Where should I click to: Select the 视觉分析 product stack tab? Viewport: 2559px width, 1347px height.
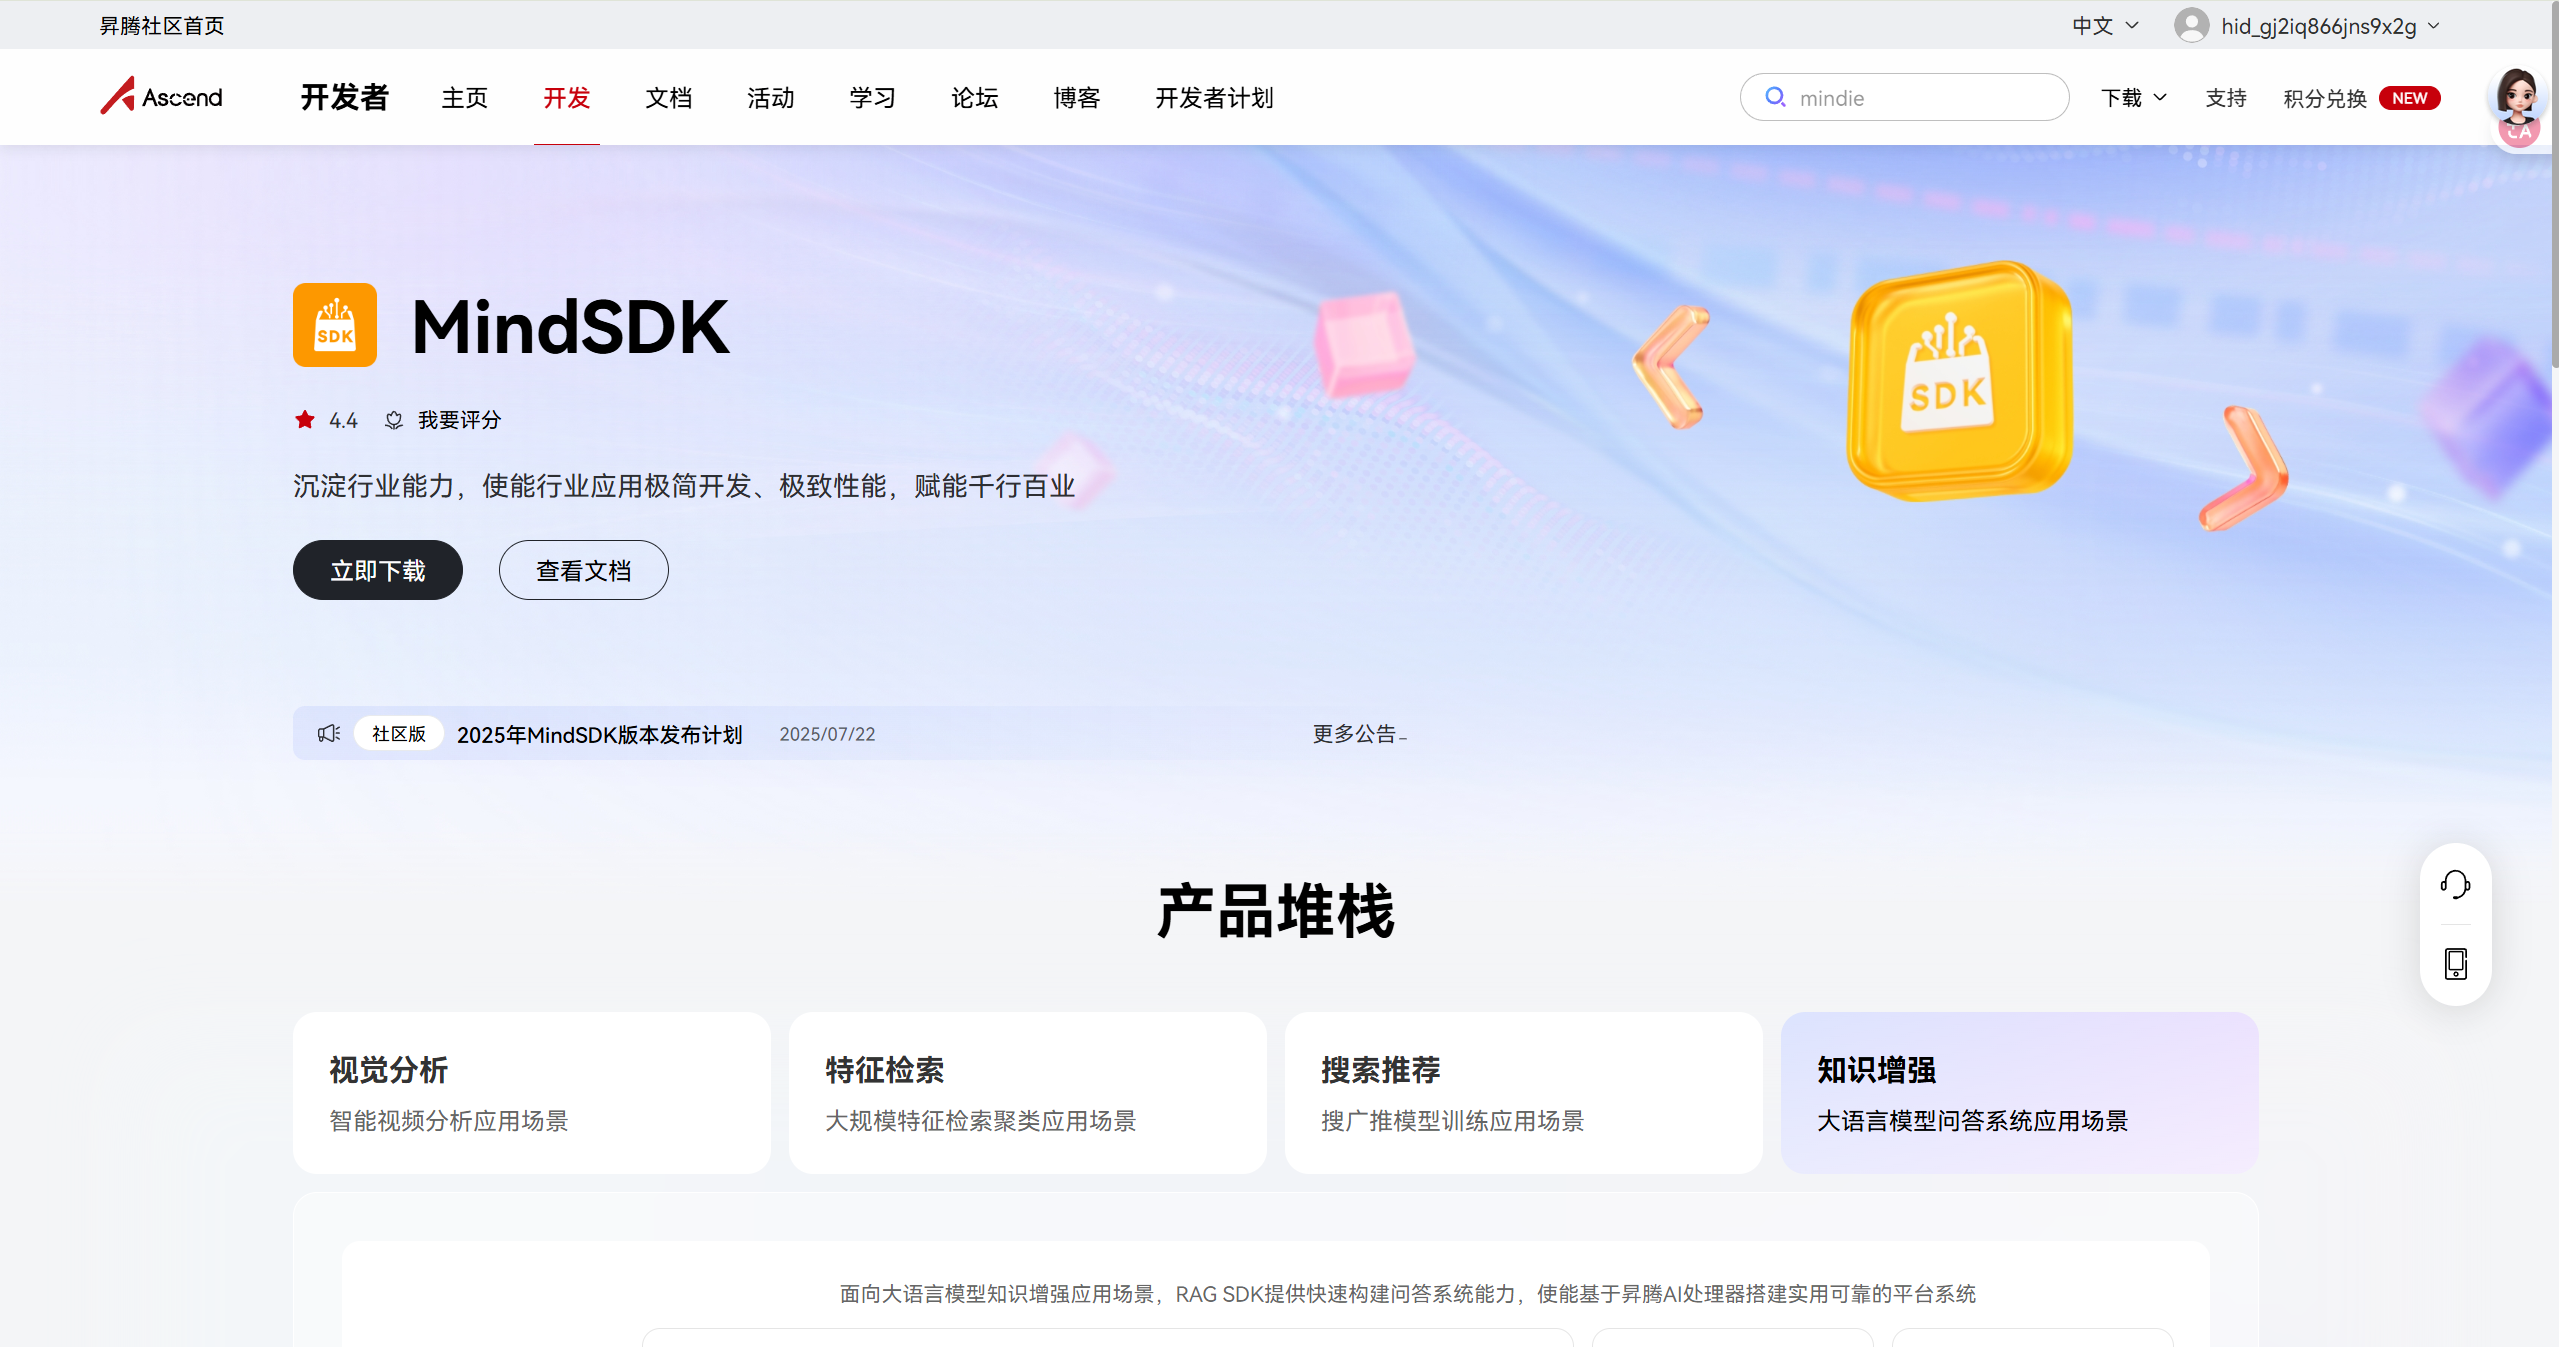pos(531,1092)
